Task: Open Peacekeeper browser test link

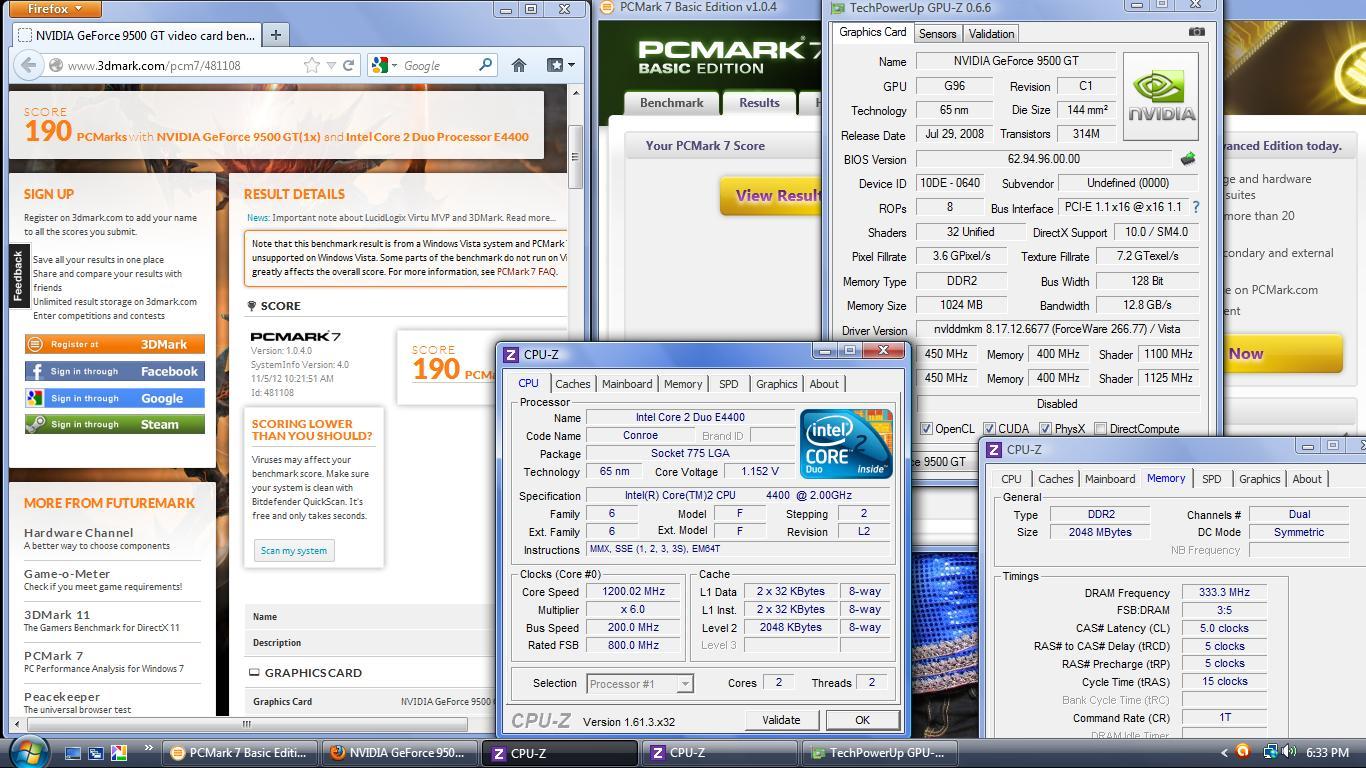Action: pos(62,696)
